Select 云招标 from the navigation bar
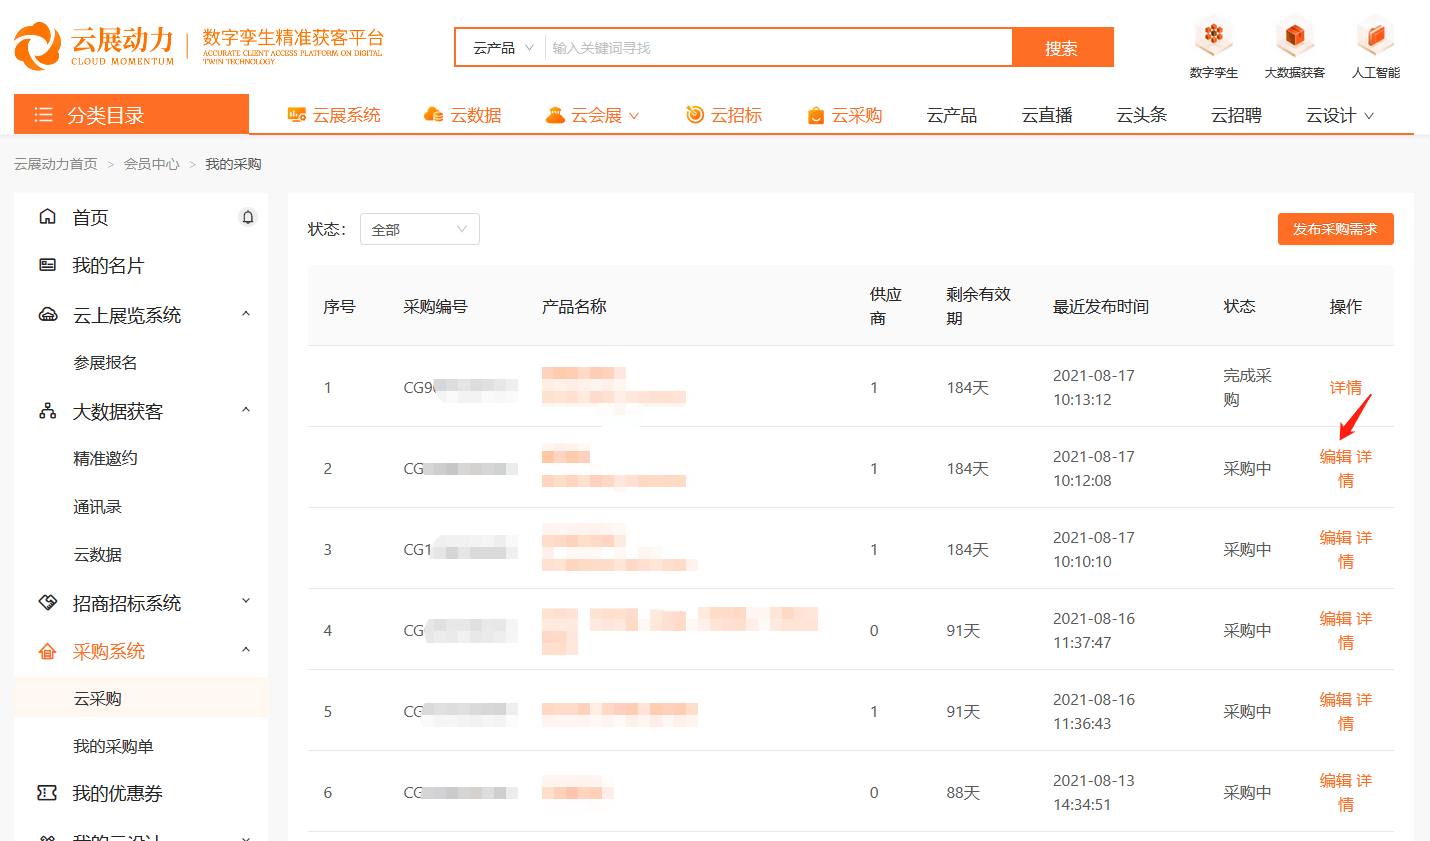 tap(736, 114)
